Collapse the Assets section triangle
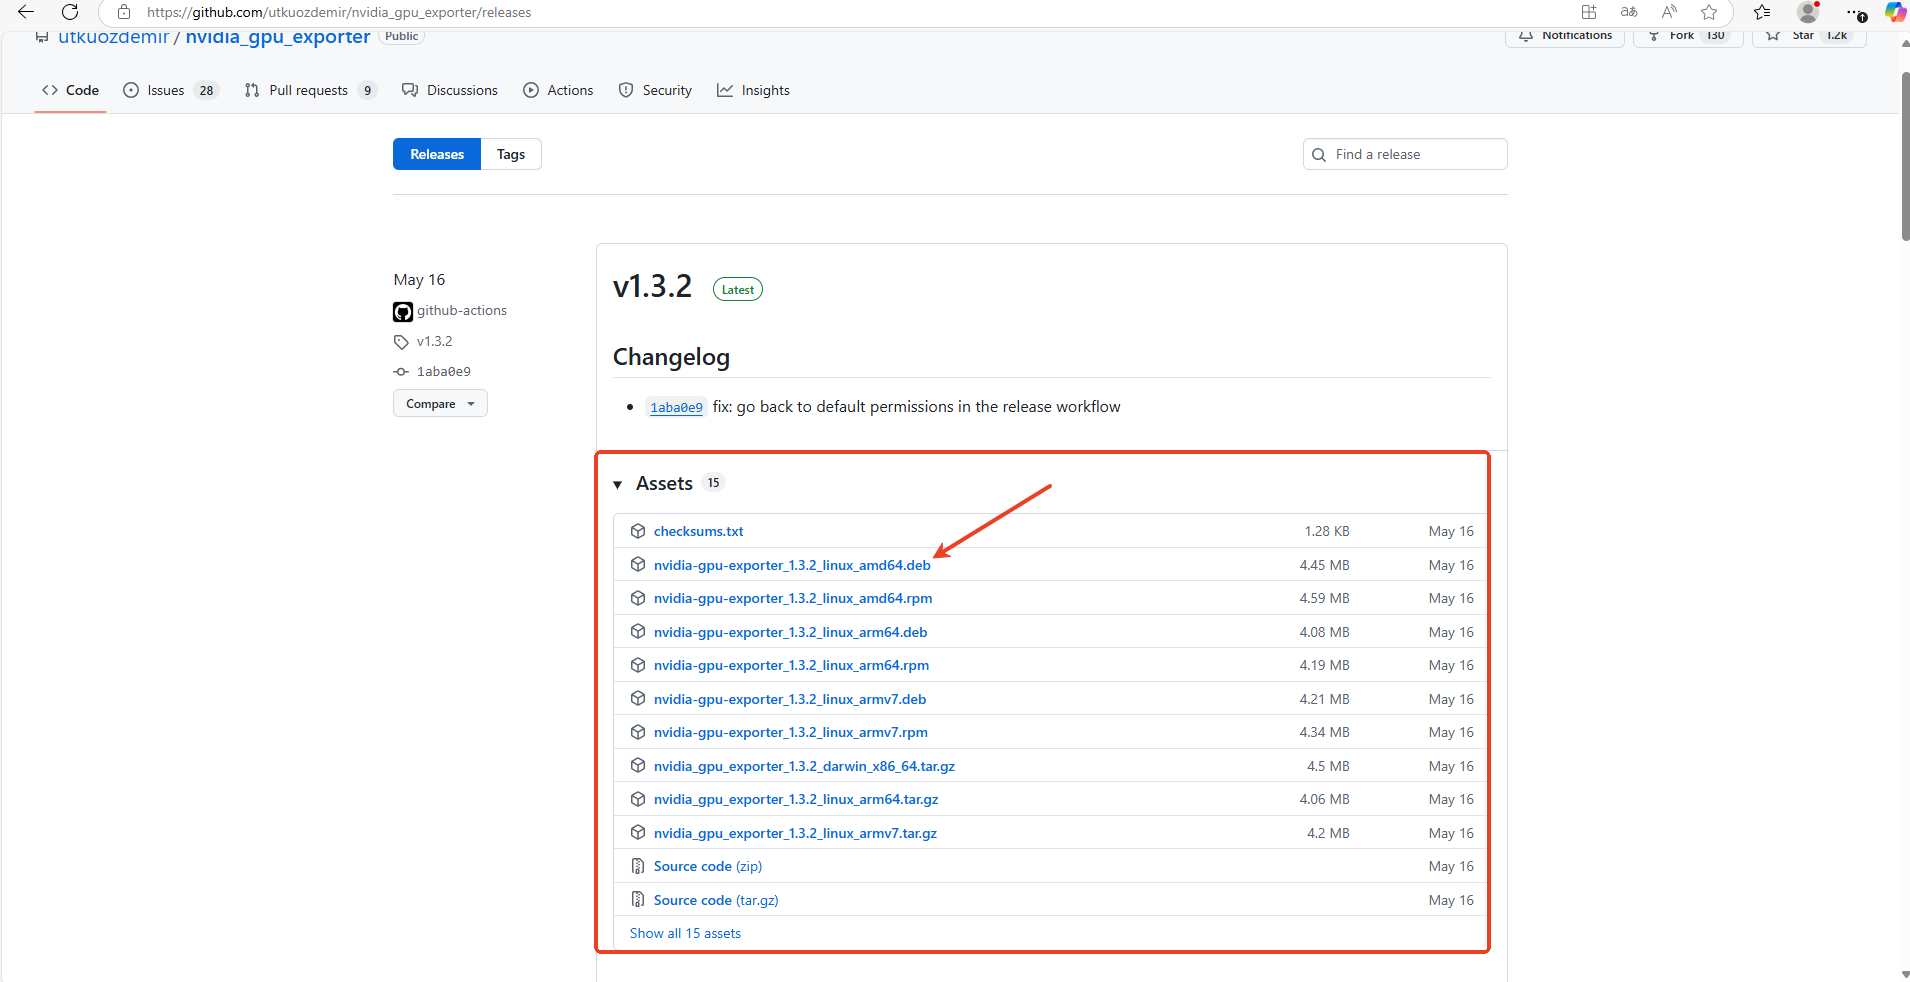The width and height of the screenshot is (1910, 982). pos(618,485)
